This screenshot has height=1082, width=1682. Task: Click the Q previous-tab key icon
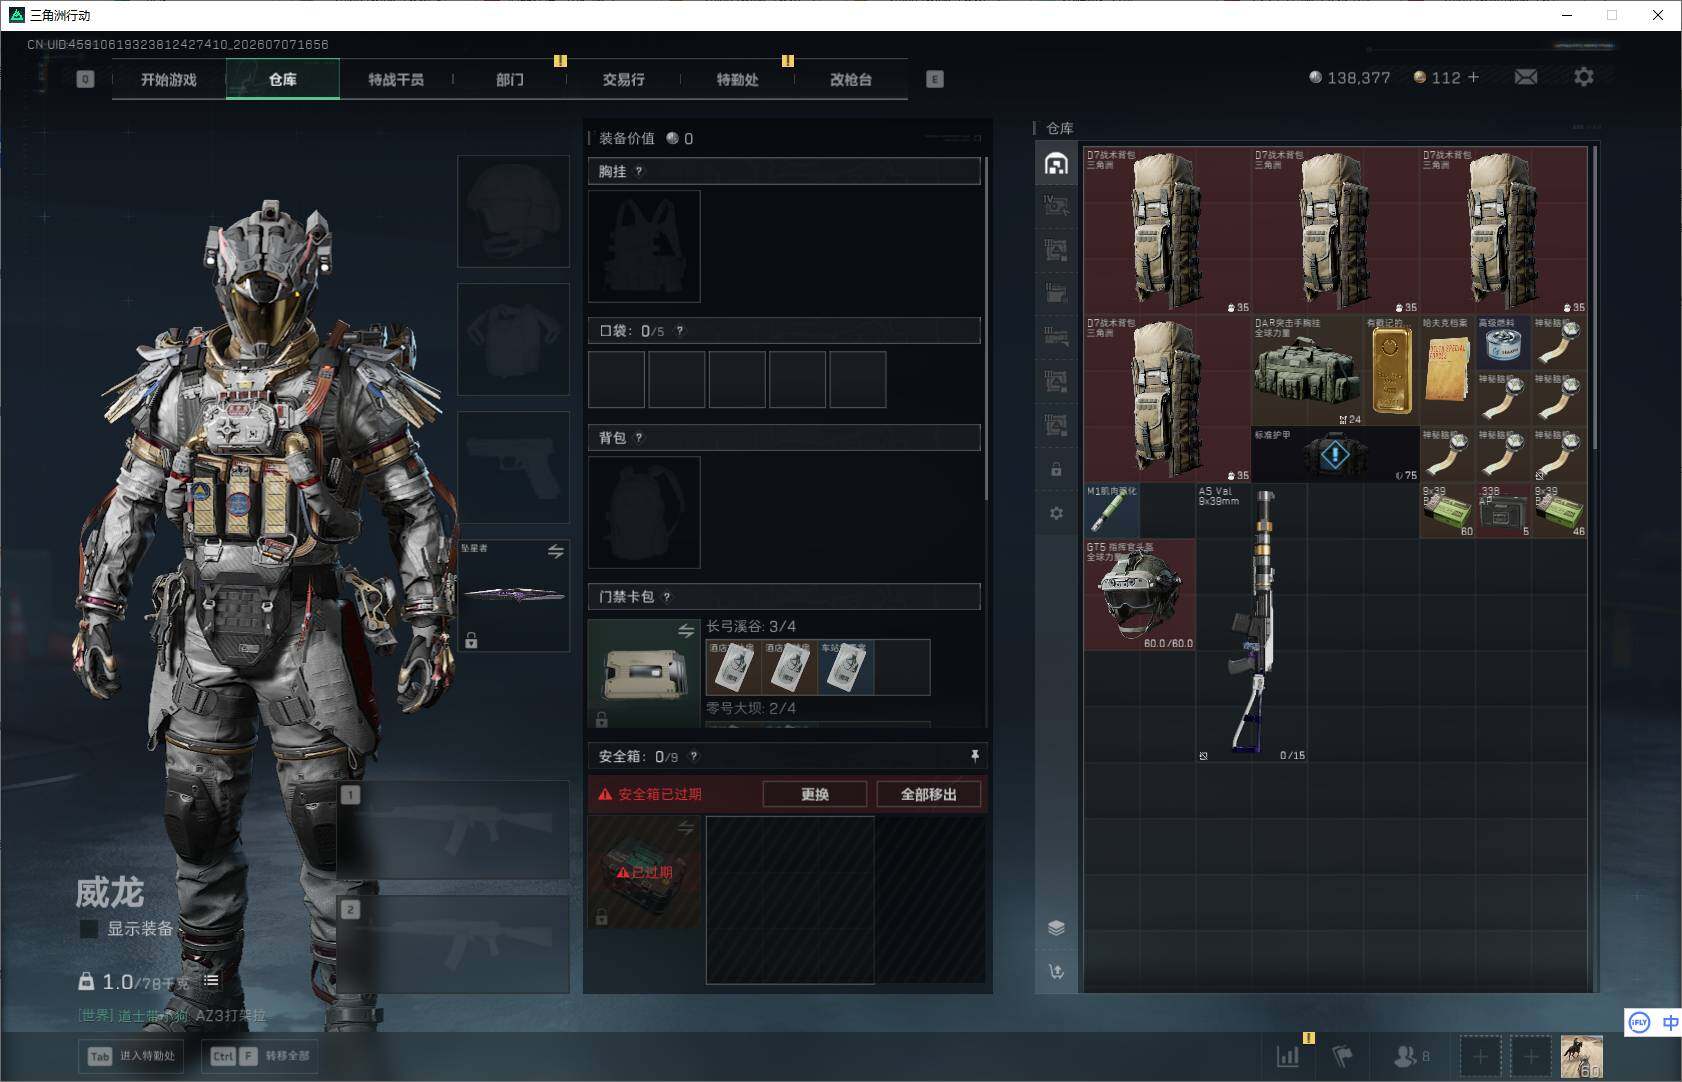(x=85, y=79)
